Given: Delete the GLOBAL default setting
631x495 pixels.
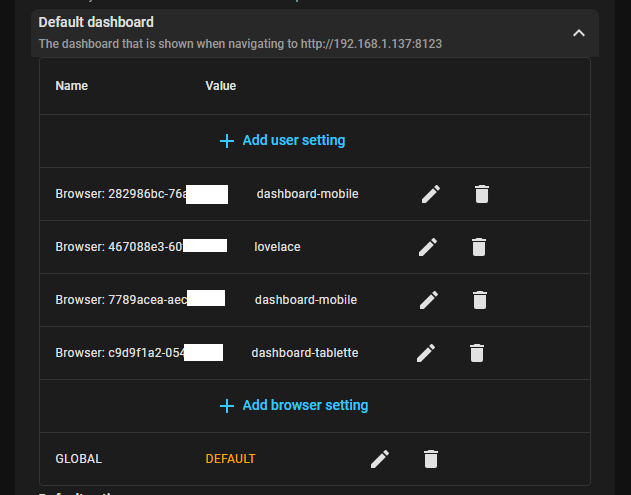Looking at the screenshot, I should [x=431, y=459].
